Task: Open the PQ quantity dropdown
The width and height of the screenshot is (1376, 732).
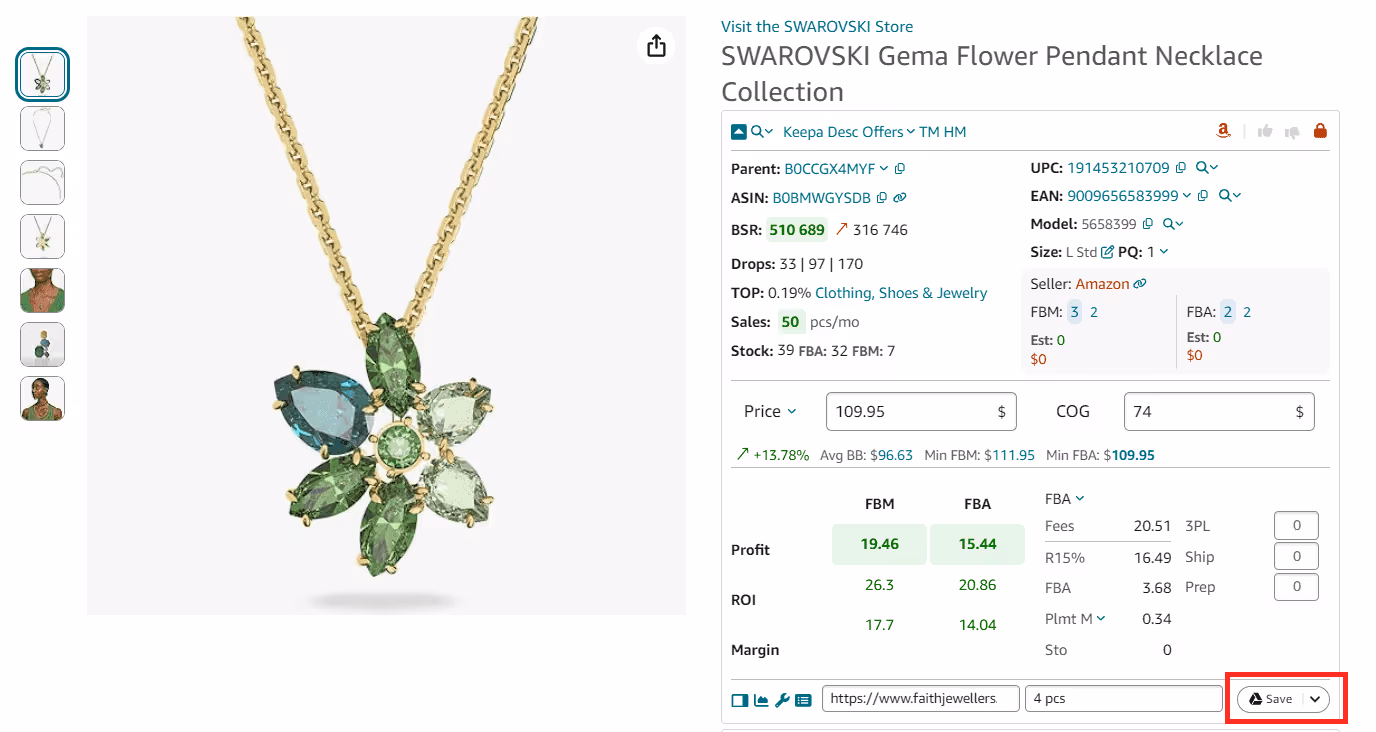Action: pos(1164,252)
